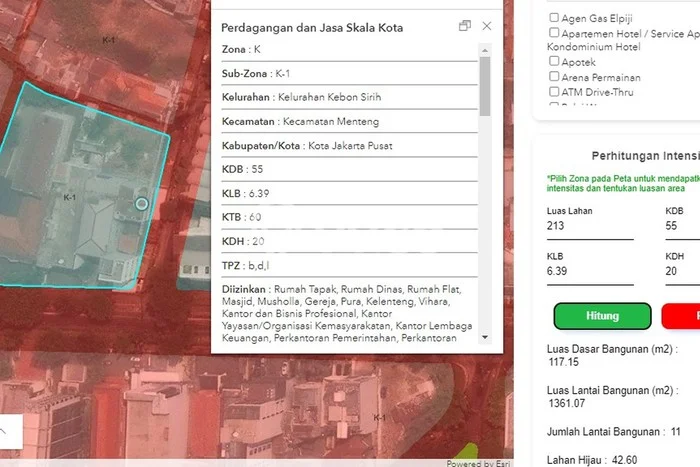Click the green Hitung button

pyautogui.click(x=602, y=316)
